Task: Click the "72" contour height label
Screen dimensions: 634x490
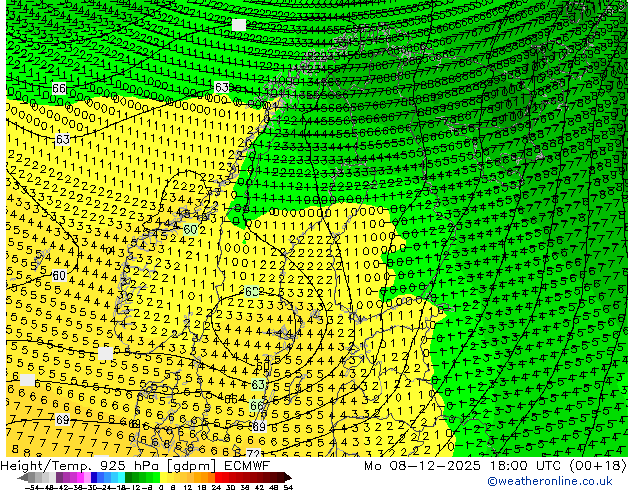Action: coord(253,454)
